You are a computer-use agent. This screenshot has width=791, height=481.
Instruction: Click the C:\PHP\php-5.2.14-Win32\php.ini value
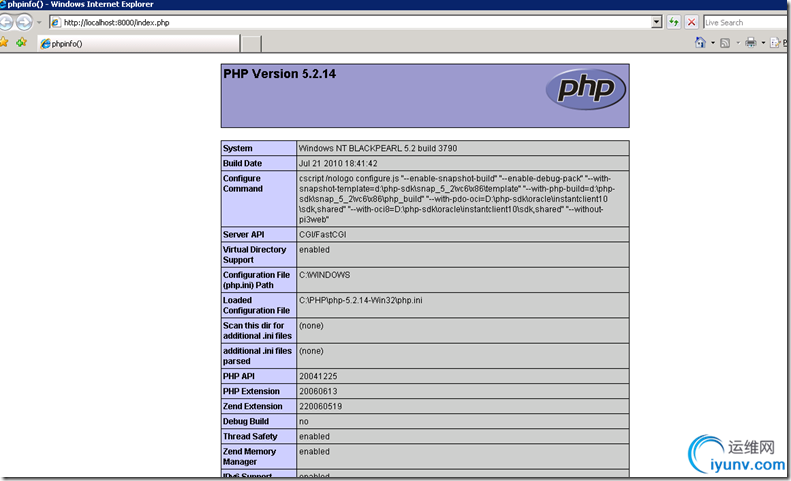click(361, 300)
